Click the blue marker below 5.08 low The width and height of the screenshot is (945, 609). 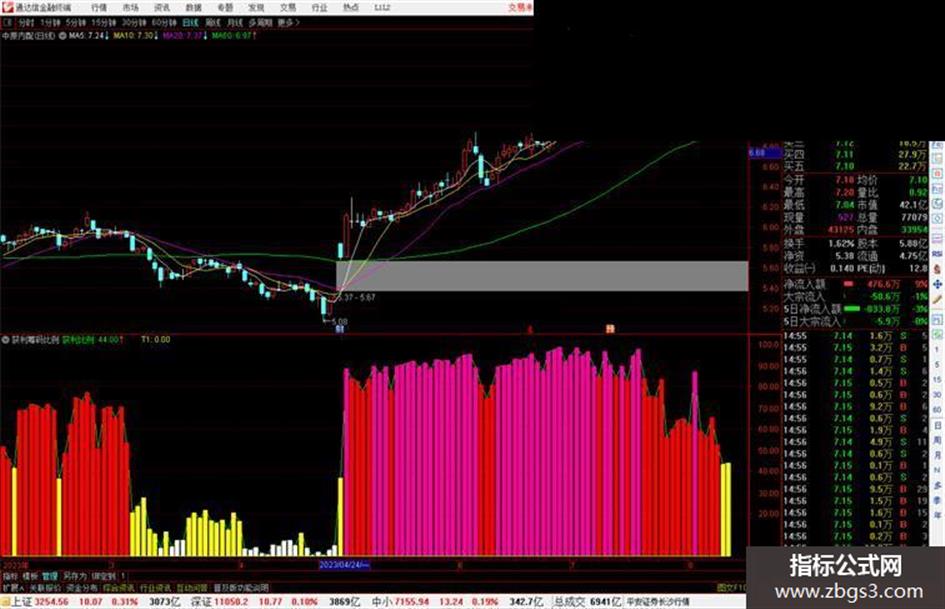339,329
